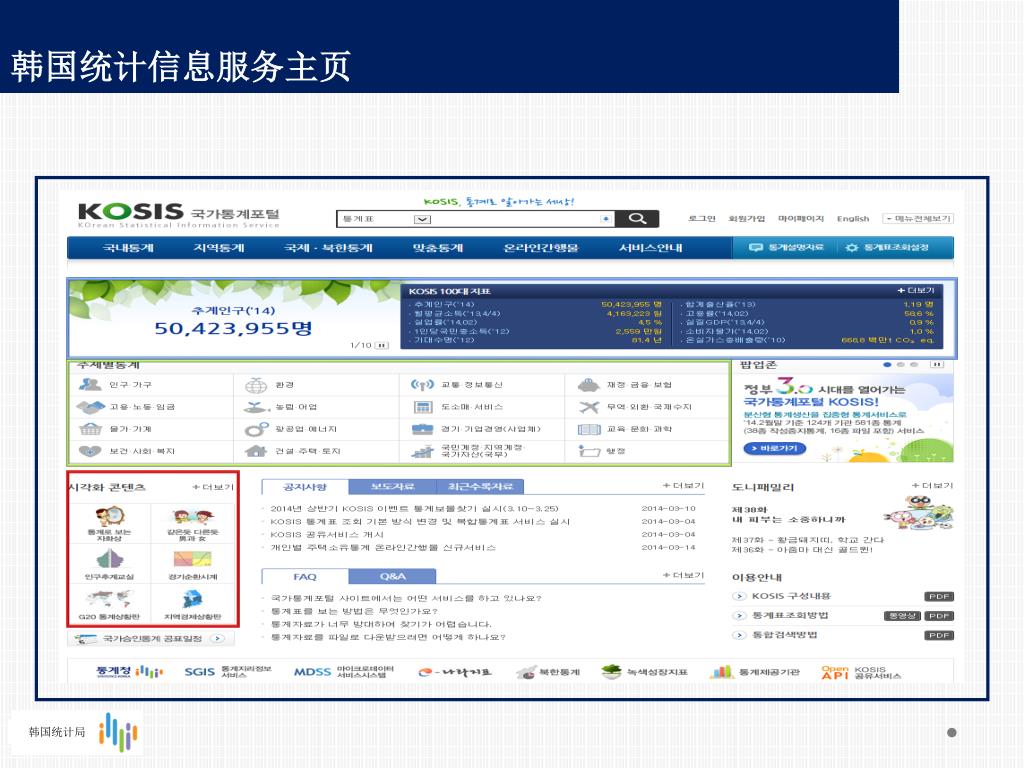This screenshot has width=1024, height=768.
Task: Click the 건설·주택·토지 house icon
Action: tap(256, 451)
